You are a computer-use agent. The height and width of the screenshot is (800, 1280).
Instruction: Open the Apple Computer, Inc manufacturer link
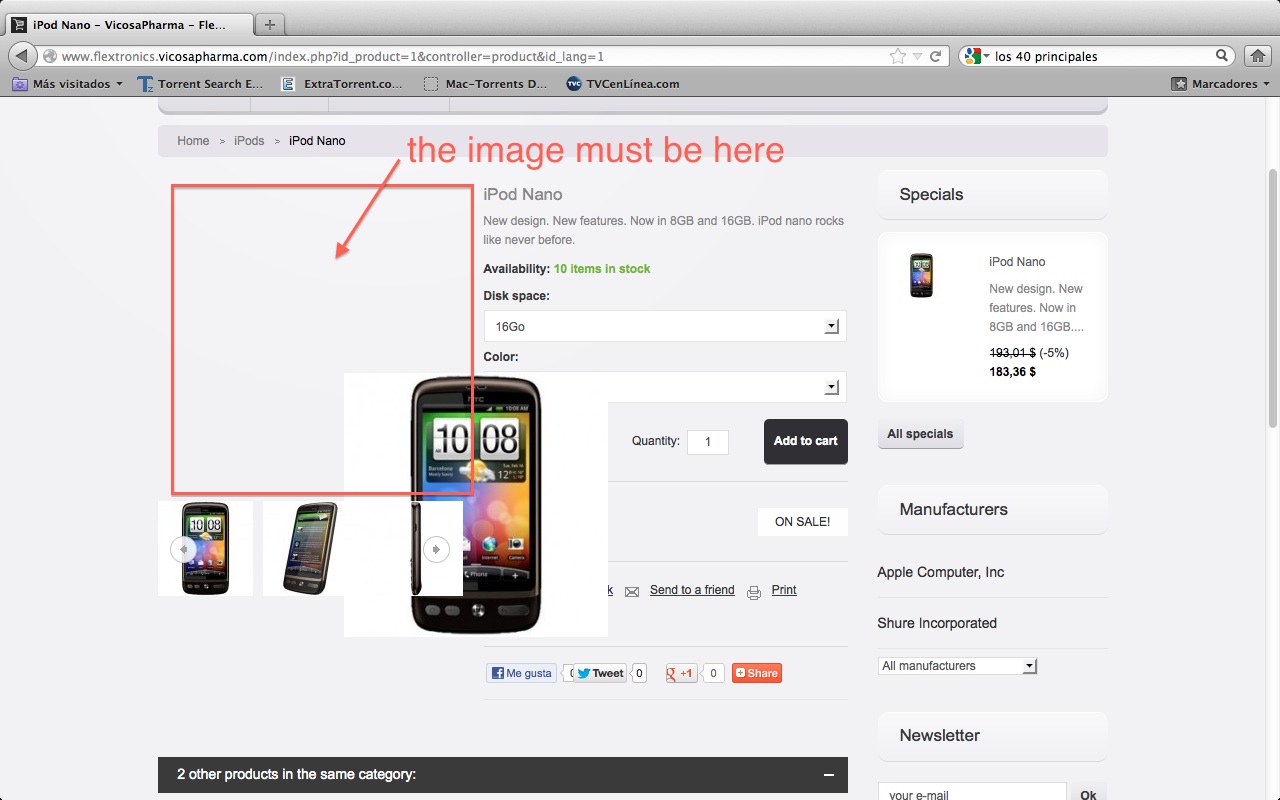(x=941, y=572)
